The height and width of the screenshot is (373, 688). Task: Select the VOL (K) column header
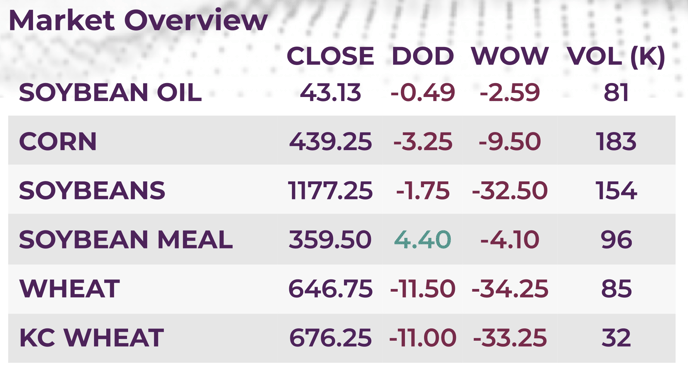pos(616,57)
